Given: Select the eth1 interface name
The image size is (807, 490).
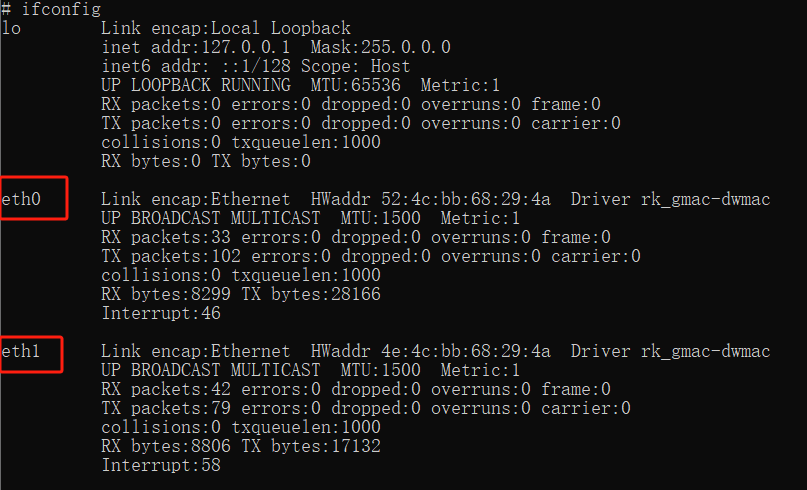Looking at the screenshot, I should (x=21, y=351).
